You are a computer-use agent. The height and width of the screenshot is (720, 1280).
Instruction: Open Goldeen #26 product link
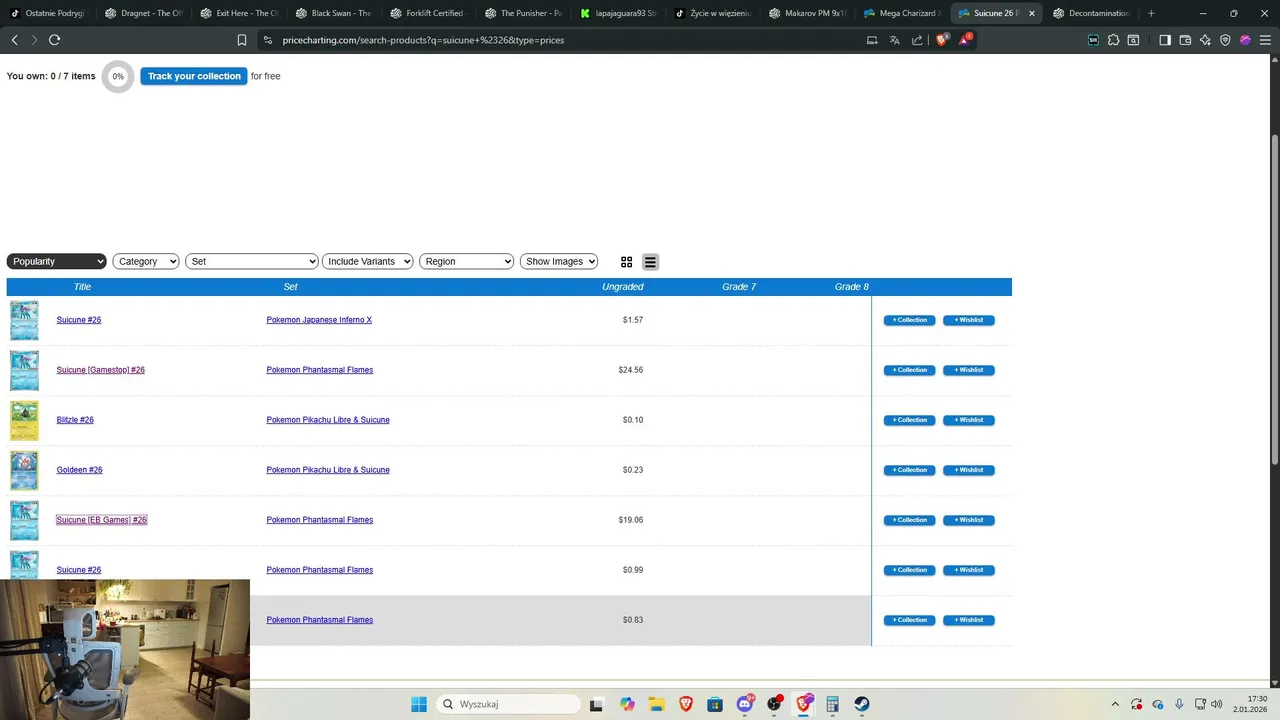pos(79,470)
